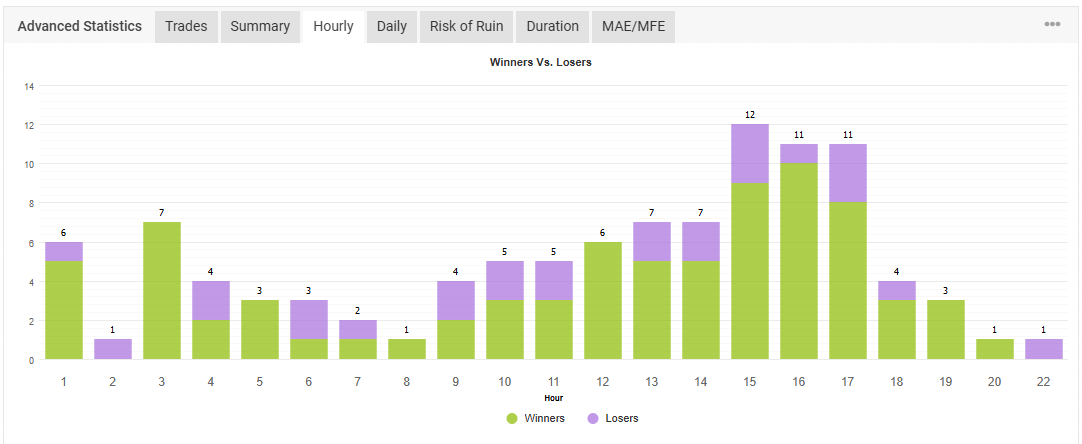
Task: Click the green winners bar for hour 12
Action: (602, 300)
